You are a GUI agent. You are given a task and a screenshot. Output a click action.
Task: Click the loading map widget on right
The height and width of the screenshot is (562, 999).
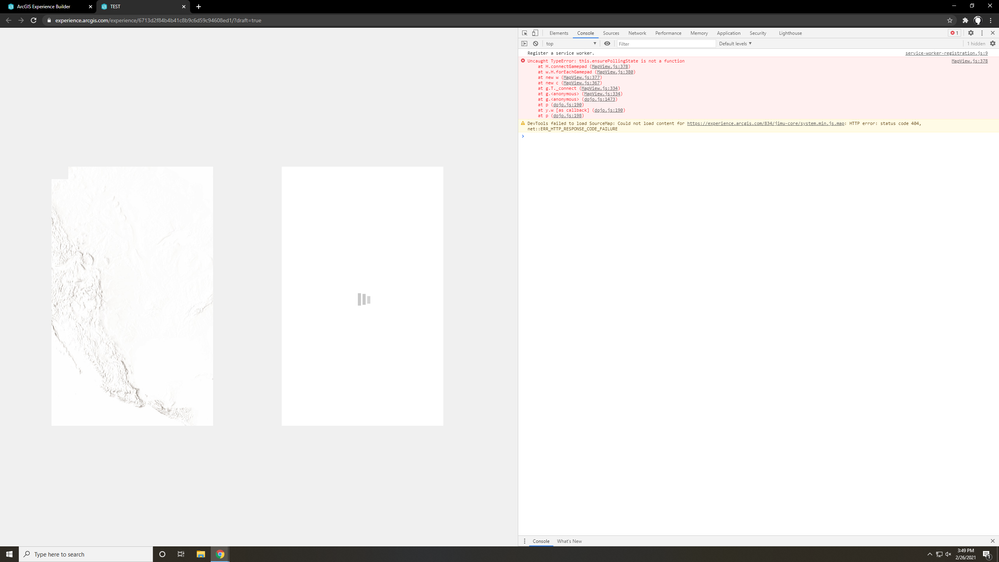[363, 296]
